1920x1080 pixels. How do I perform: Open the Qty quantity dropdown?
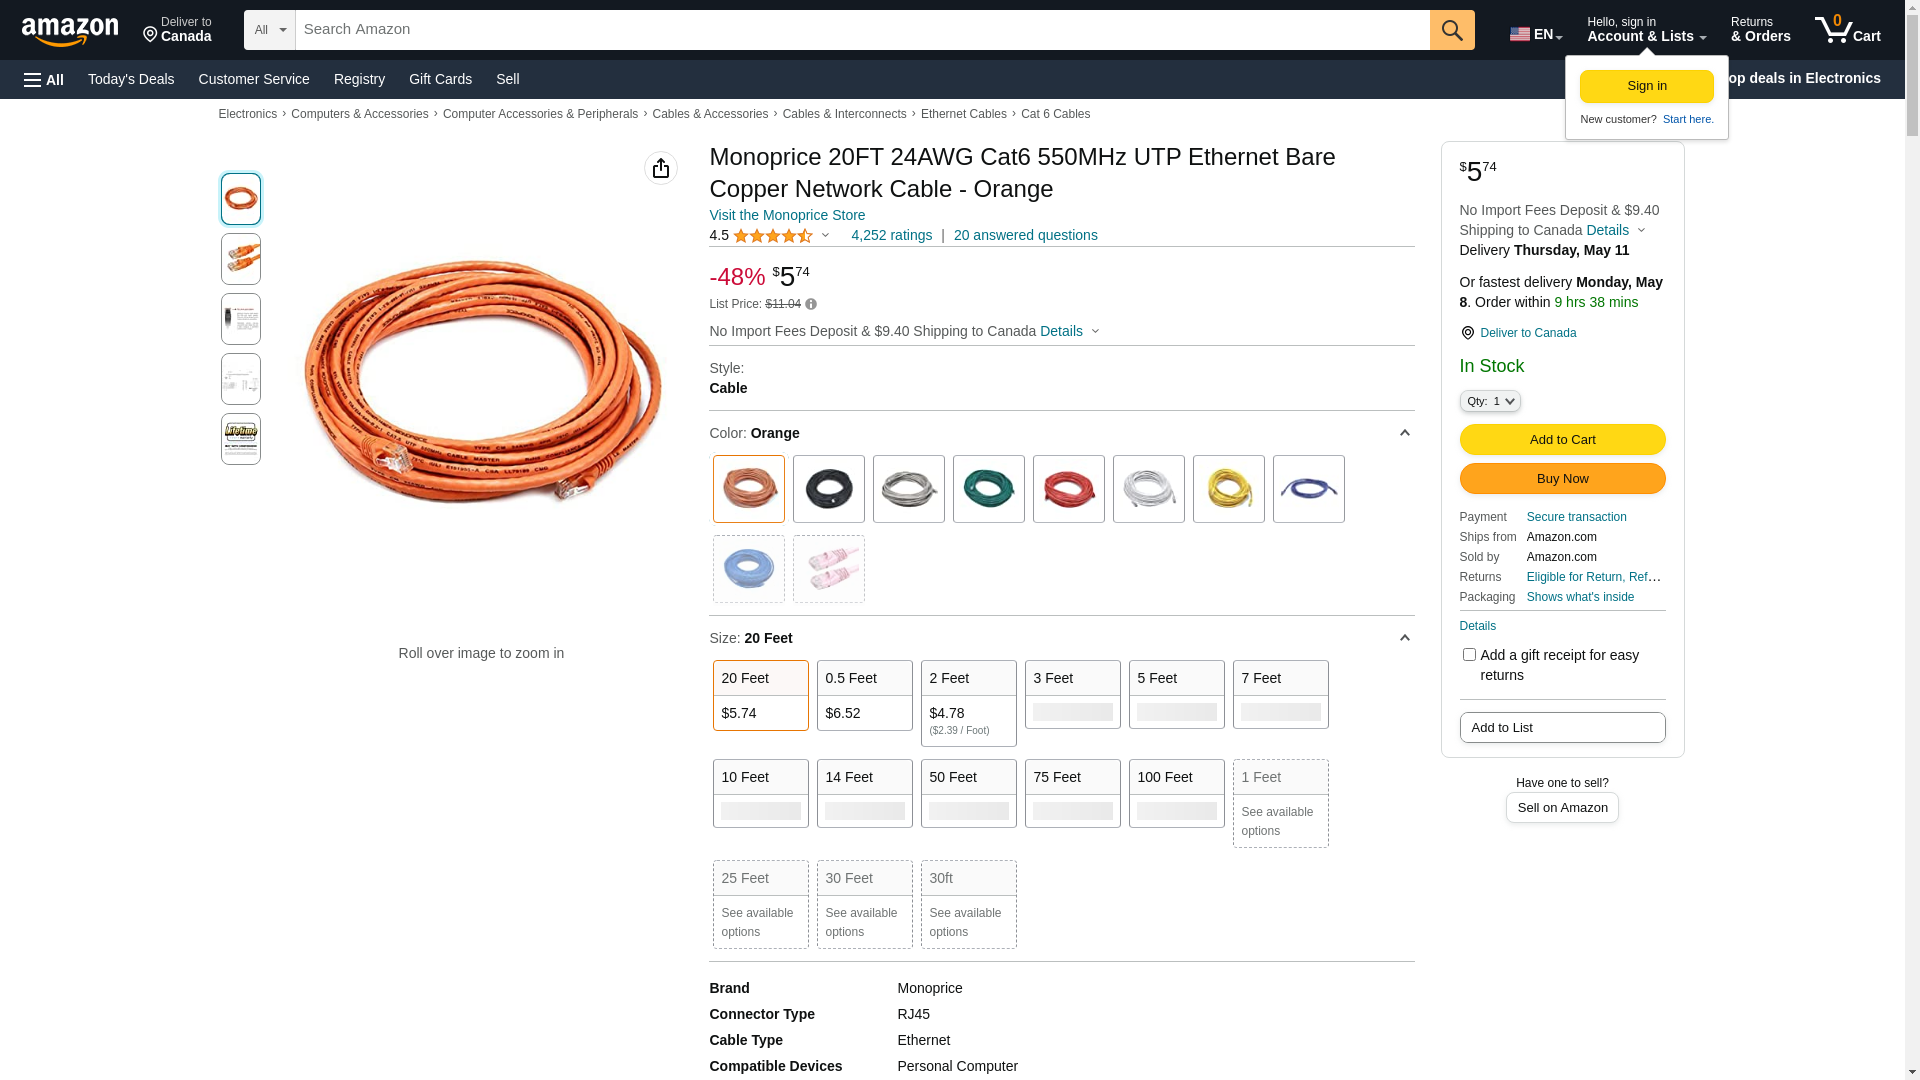tap(1489, 401)
